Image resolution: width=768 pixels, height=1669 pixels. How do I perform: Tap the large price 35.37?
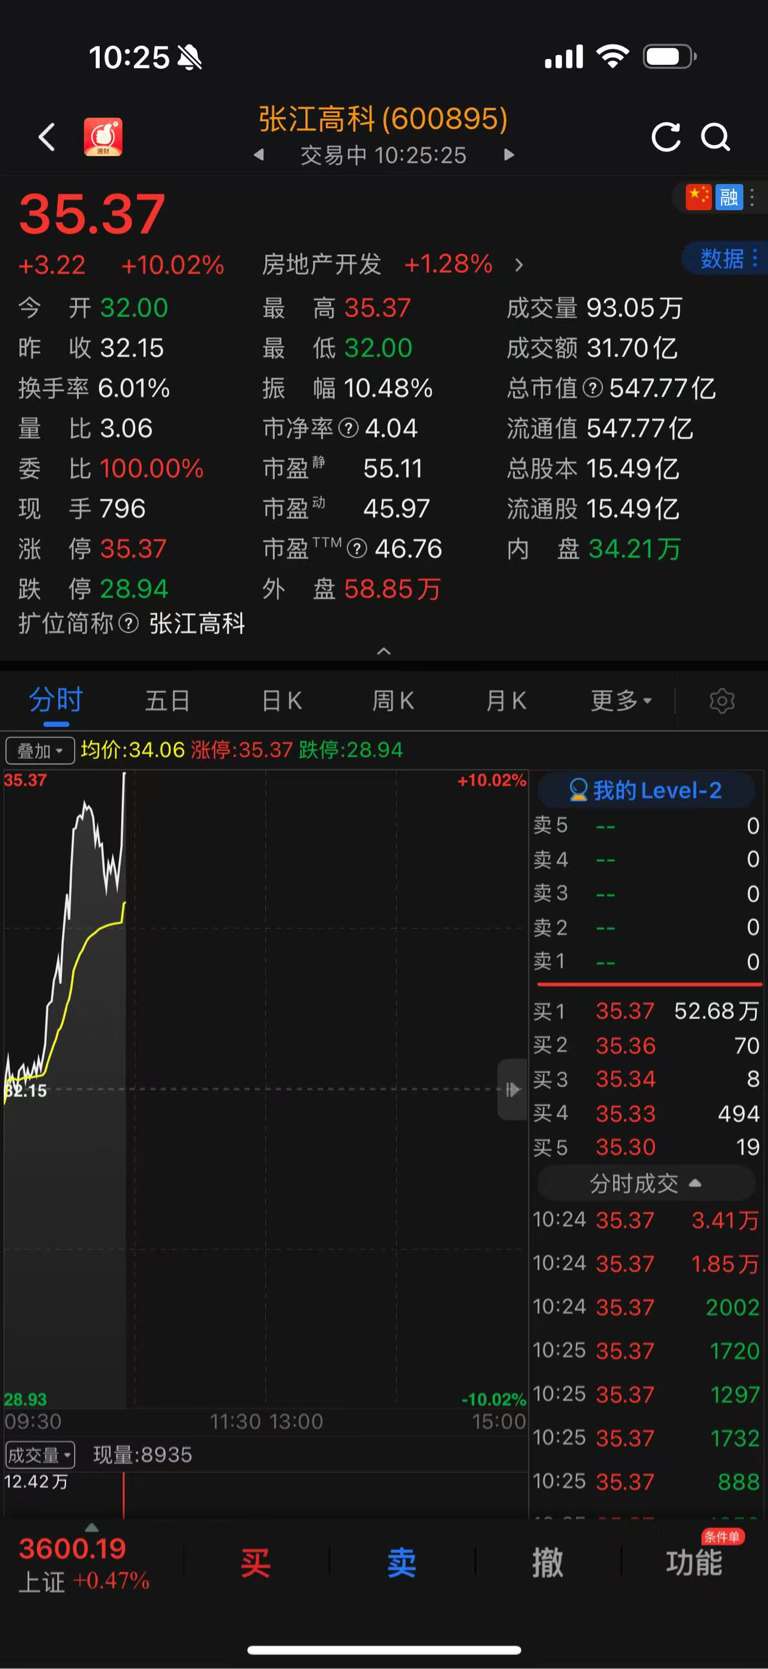[x=92, y=214]
